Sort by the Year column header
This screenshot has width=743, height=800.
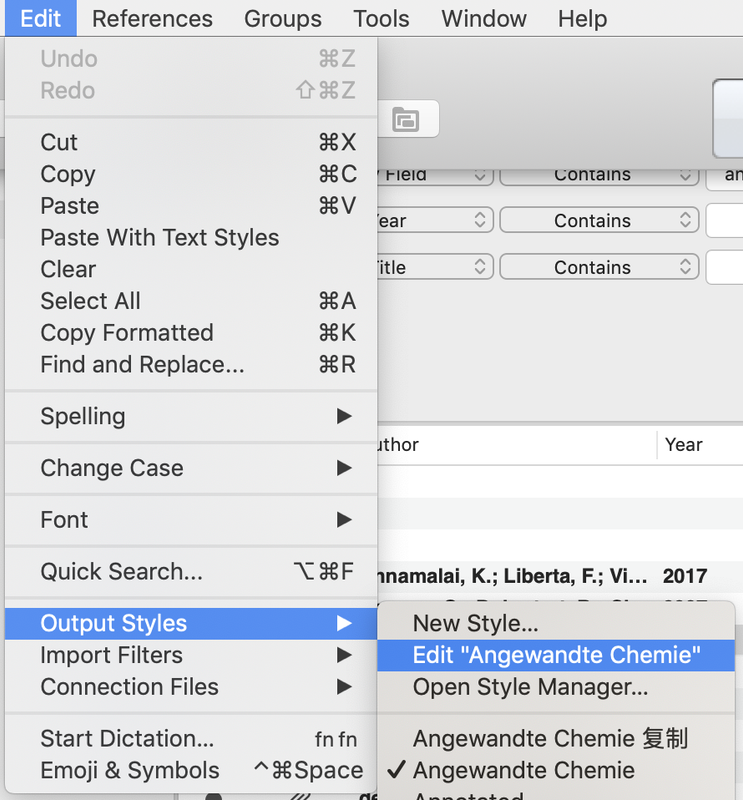[x=684, y=445]
